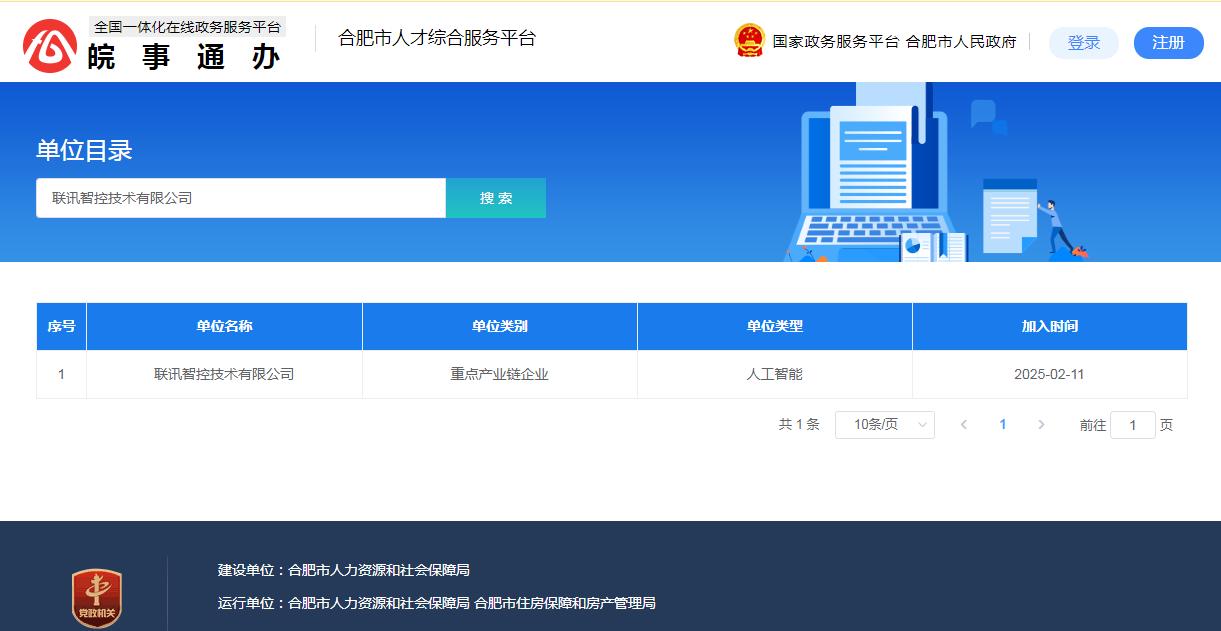Open the 10条/页 page size dropdown

point(884,425)
